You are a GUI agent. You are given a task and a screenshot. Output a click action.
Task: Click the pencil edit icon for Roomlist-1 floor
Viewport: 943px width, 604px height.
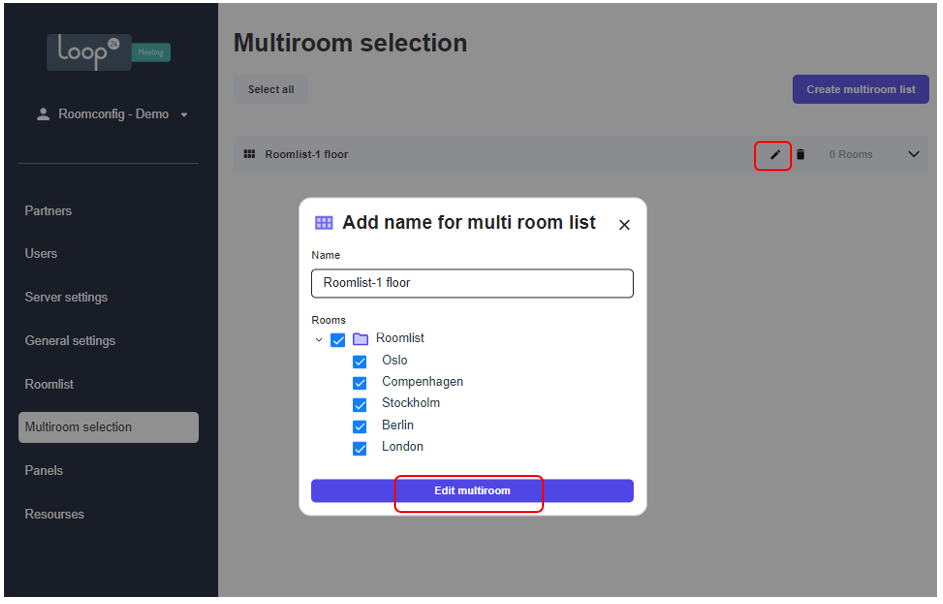775,155
